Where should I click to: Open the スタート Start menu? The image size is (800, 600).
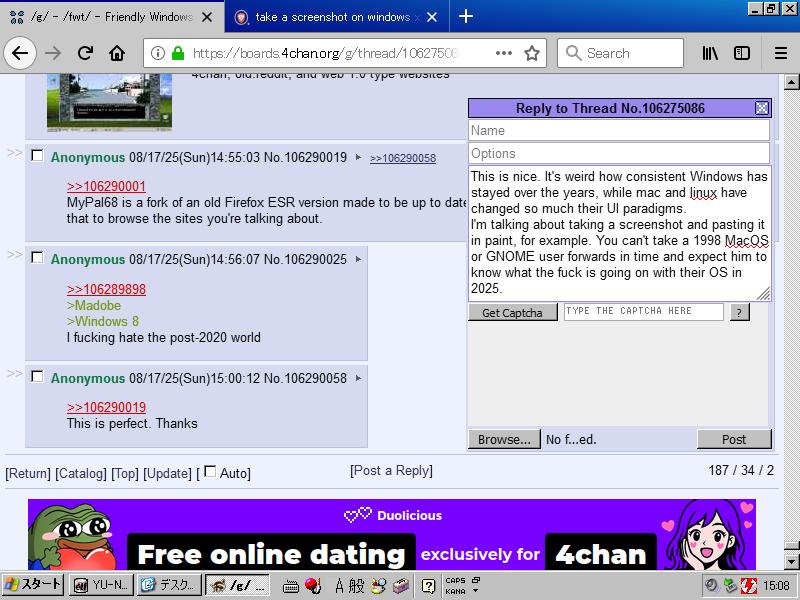click(32, 585)
